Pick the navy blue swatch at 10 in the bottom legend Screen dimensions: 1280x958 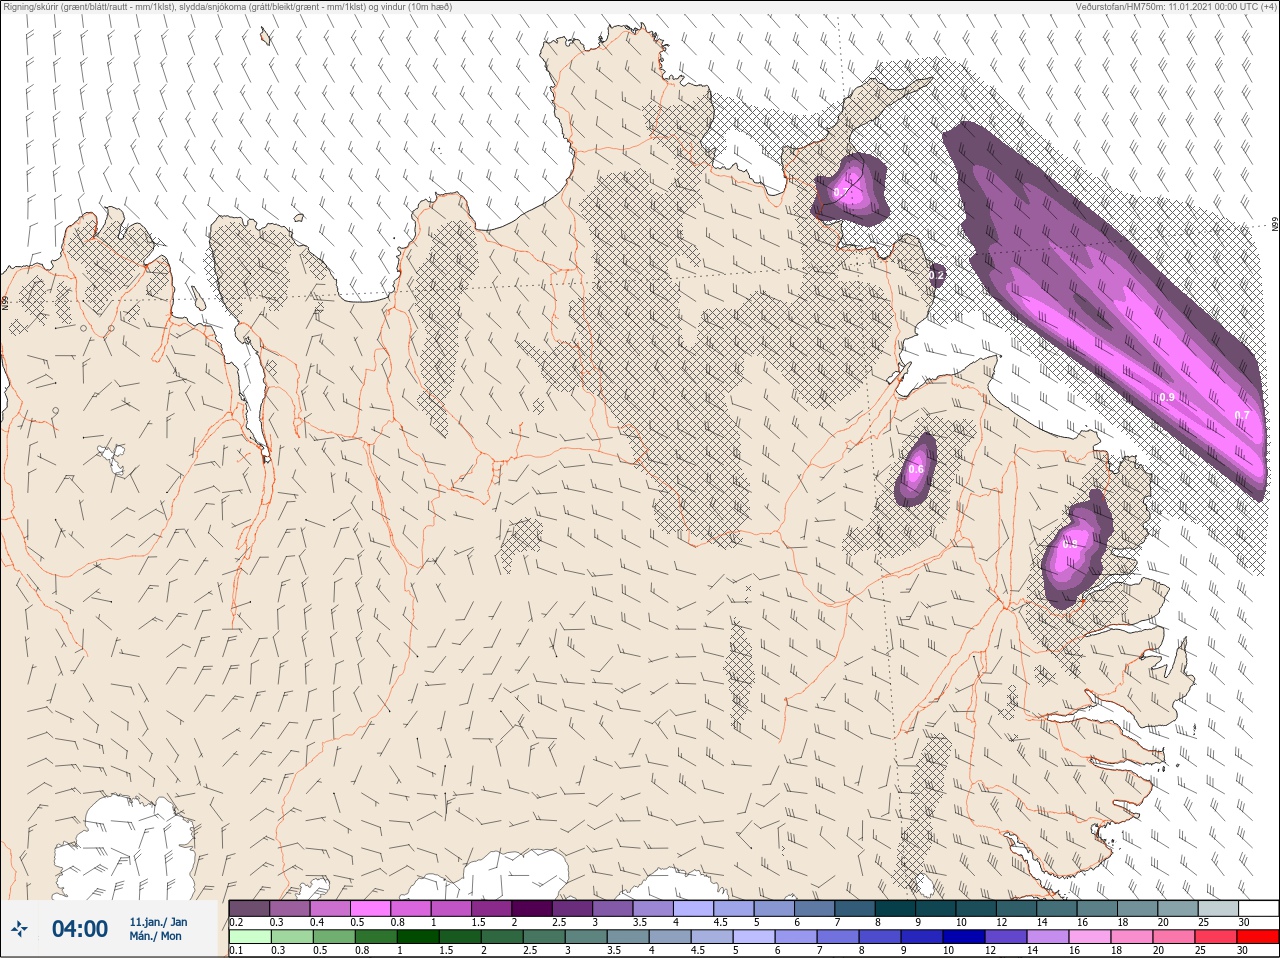(x=964, y=937)
